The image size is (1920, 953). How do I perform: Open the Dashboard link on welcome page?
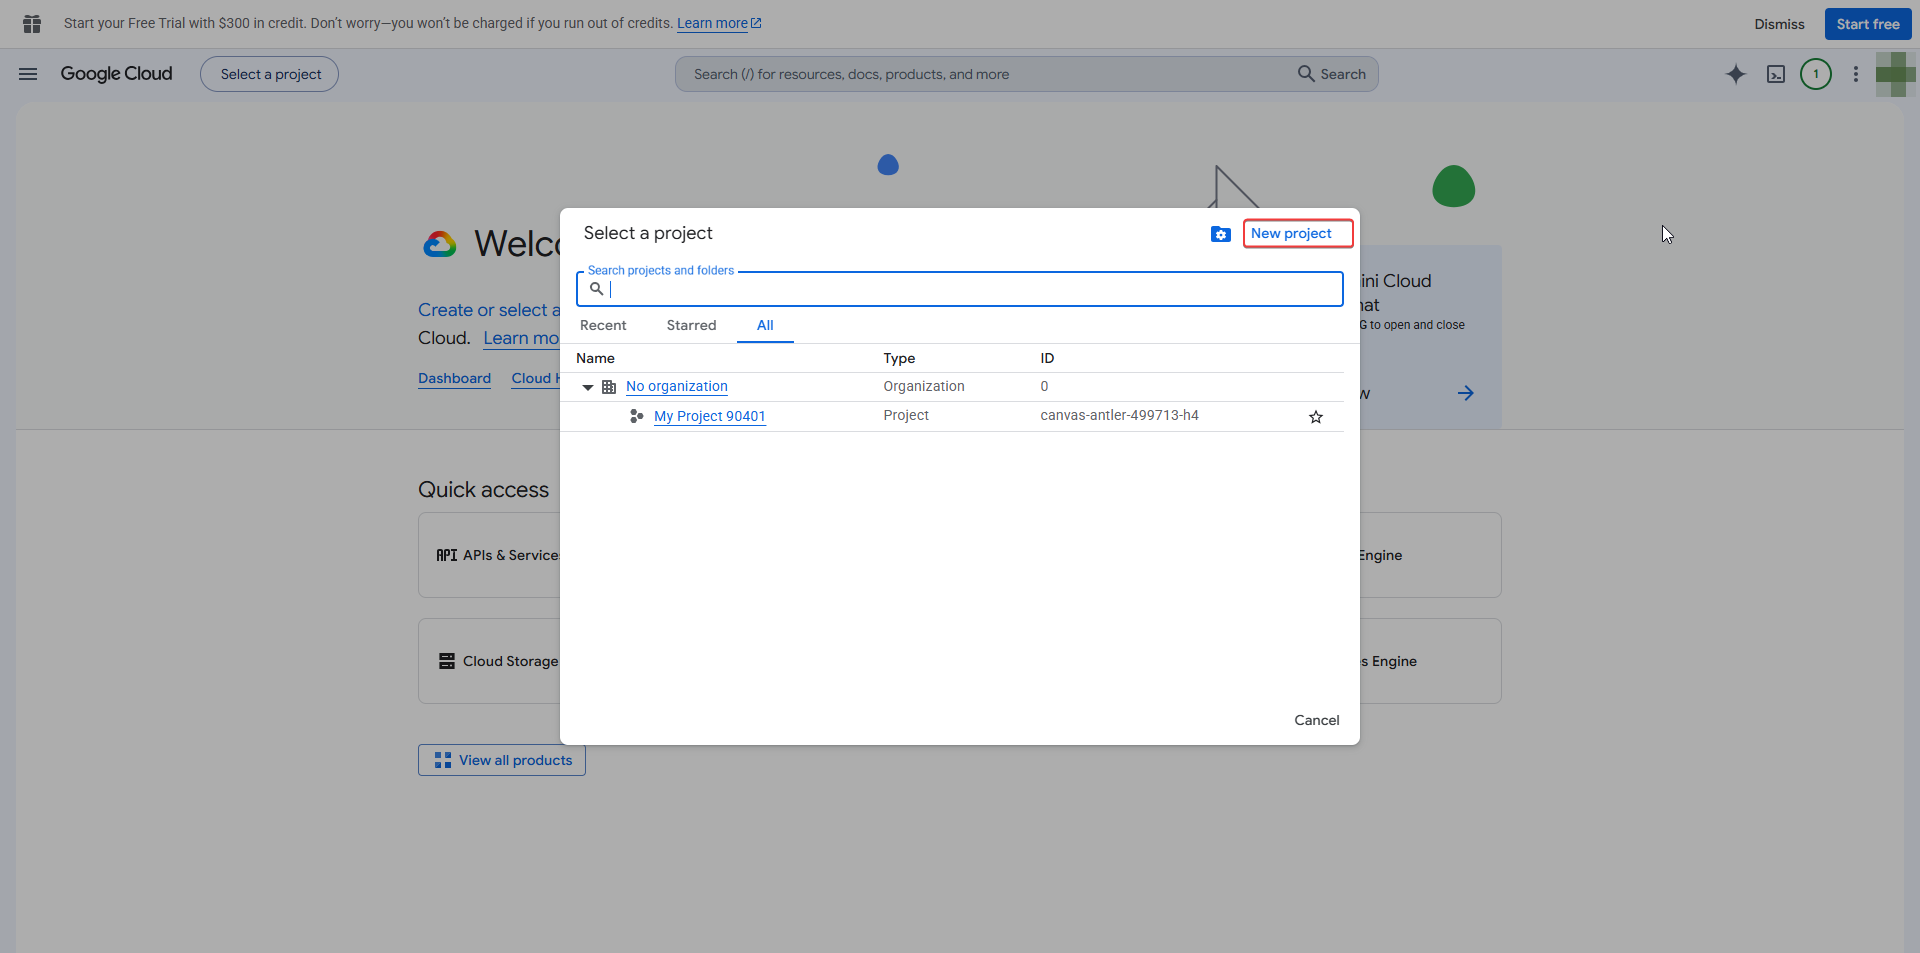click(454, 379)
